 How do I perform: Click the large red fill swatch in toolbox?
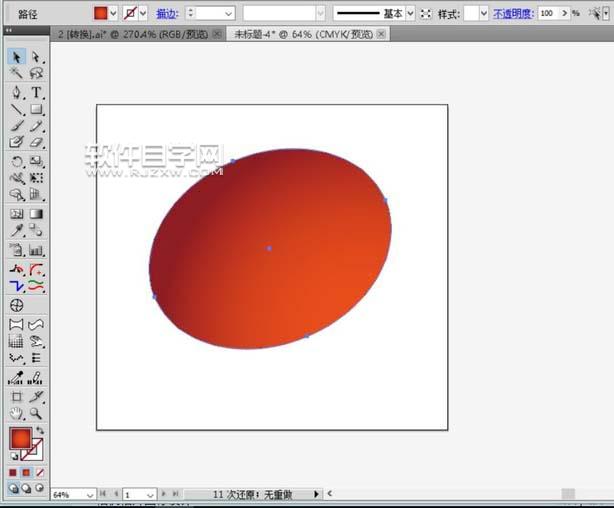[20, 438]
